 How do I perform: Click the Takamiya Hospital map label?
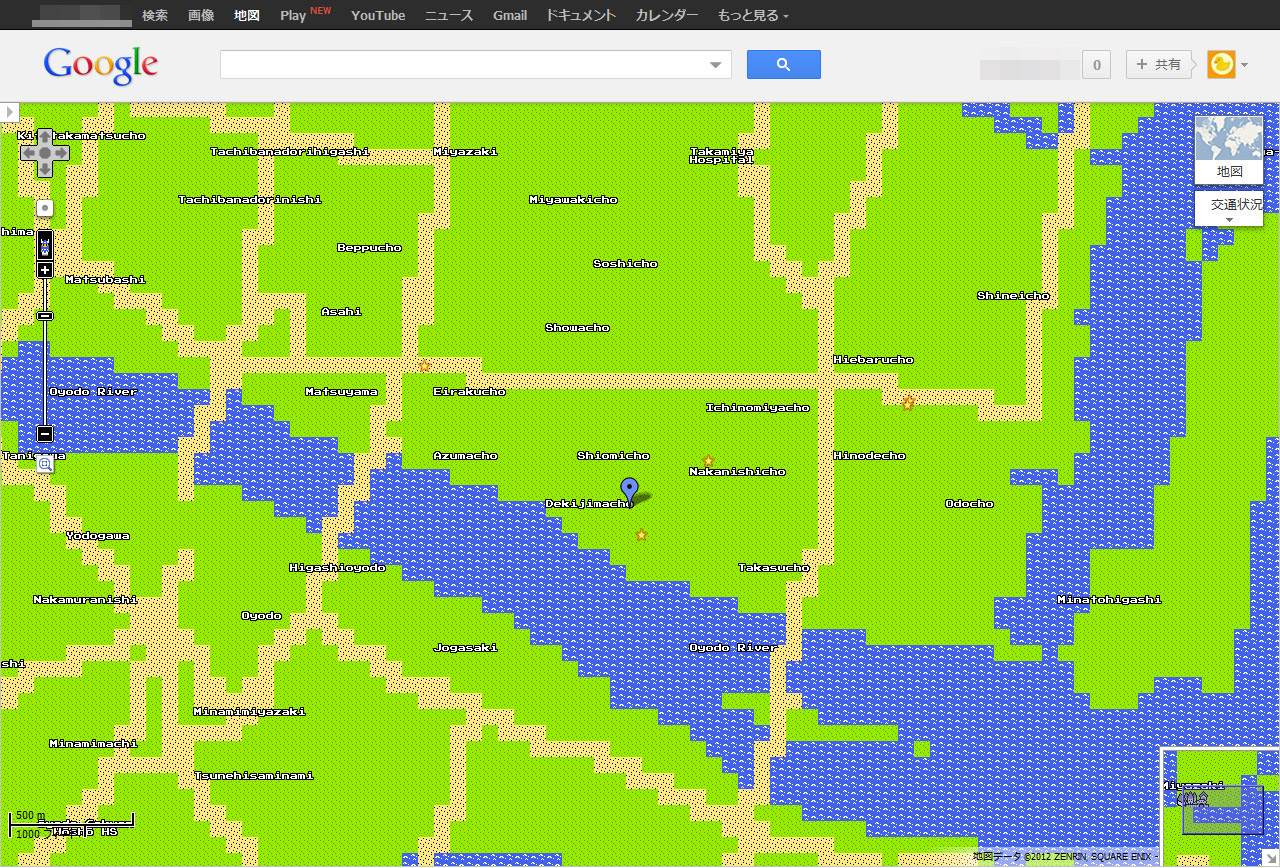point(722,156)
